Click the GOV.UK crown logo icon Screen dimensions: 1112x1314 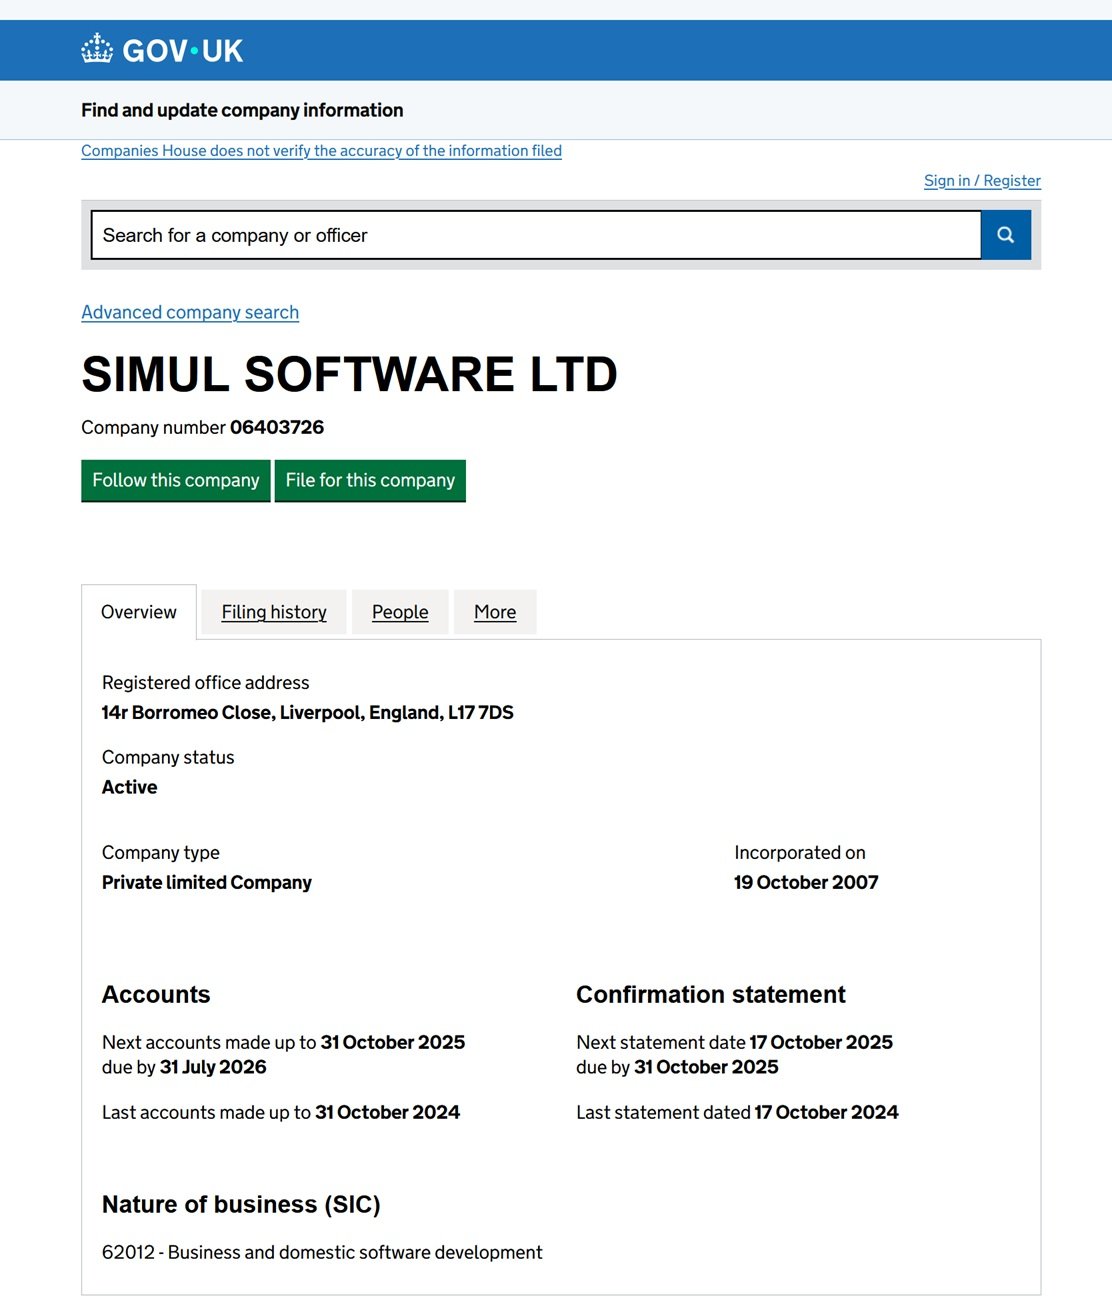tap(97, 49)
